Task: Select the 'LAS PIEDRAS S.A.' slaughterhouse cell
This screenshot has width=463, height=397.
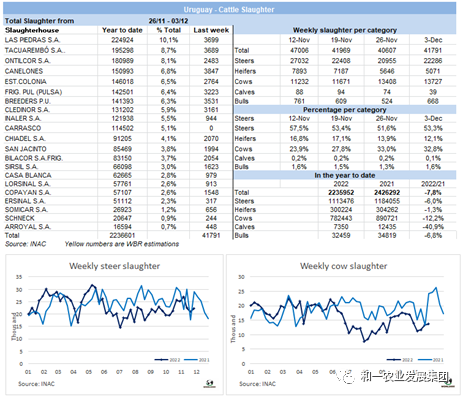Action: (x=32, y=40)
